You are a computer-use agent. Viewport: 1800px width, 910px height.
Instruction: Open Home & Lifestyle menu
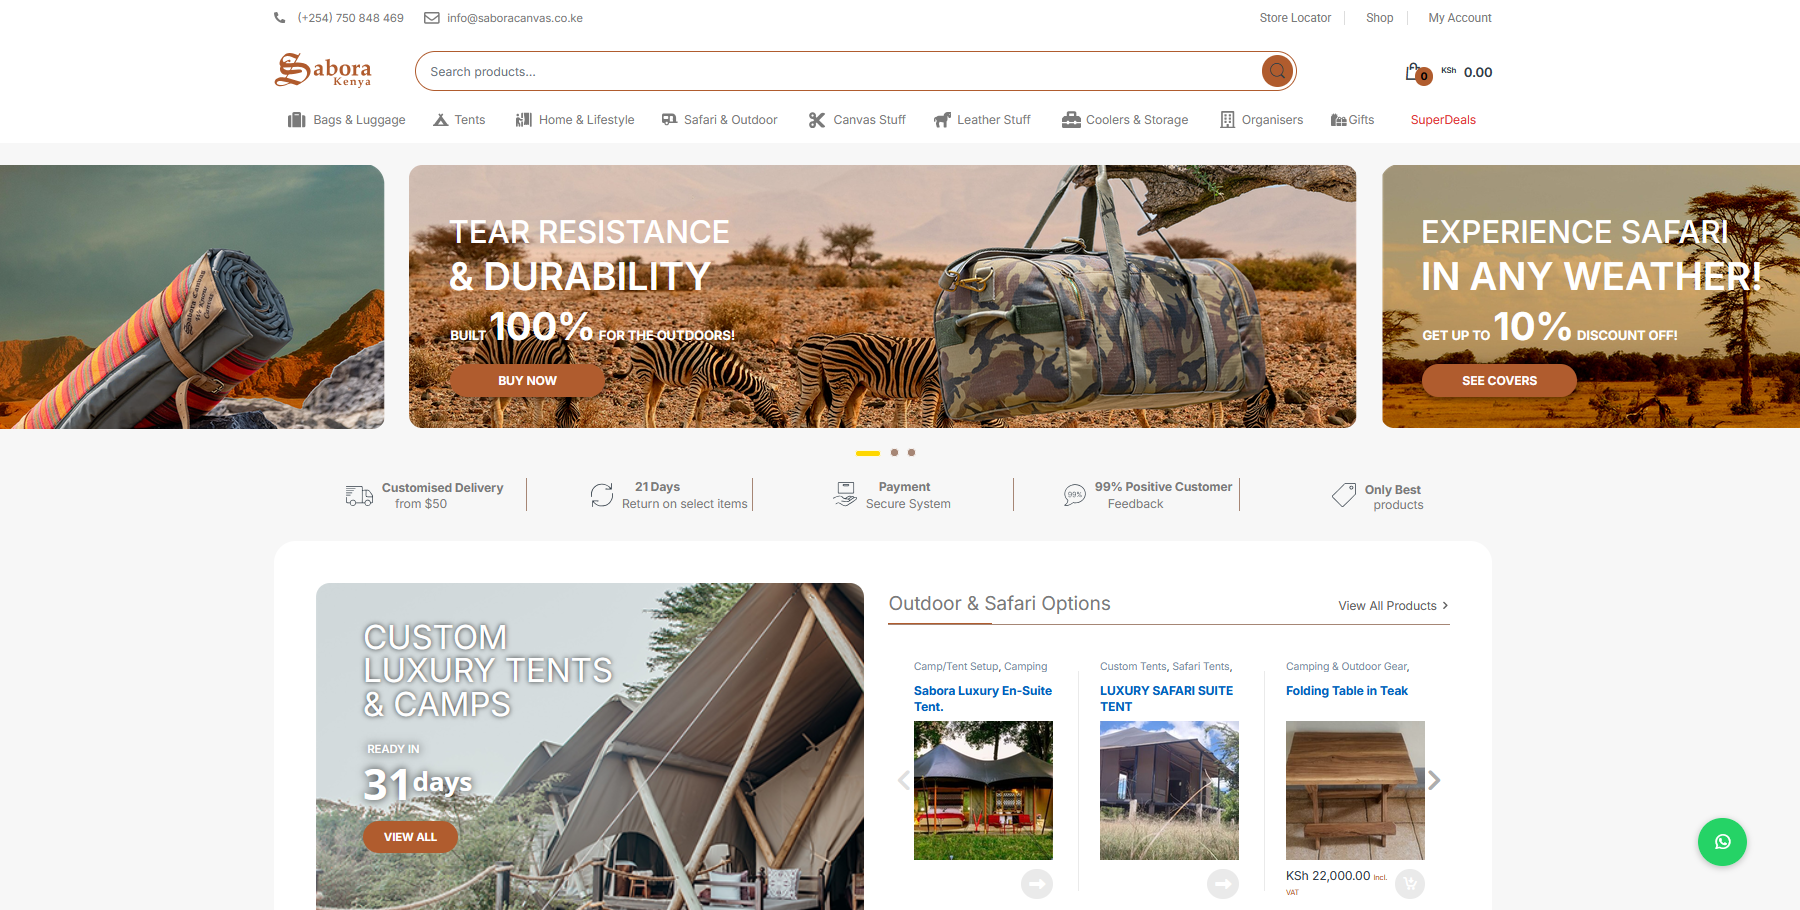pos(575,120)
